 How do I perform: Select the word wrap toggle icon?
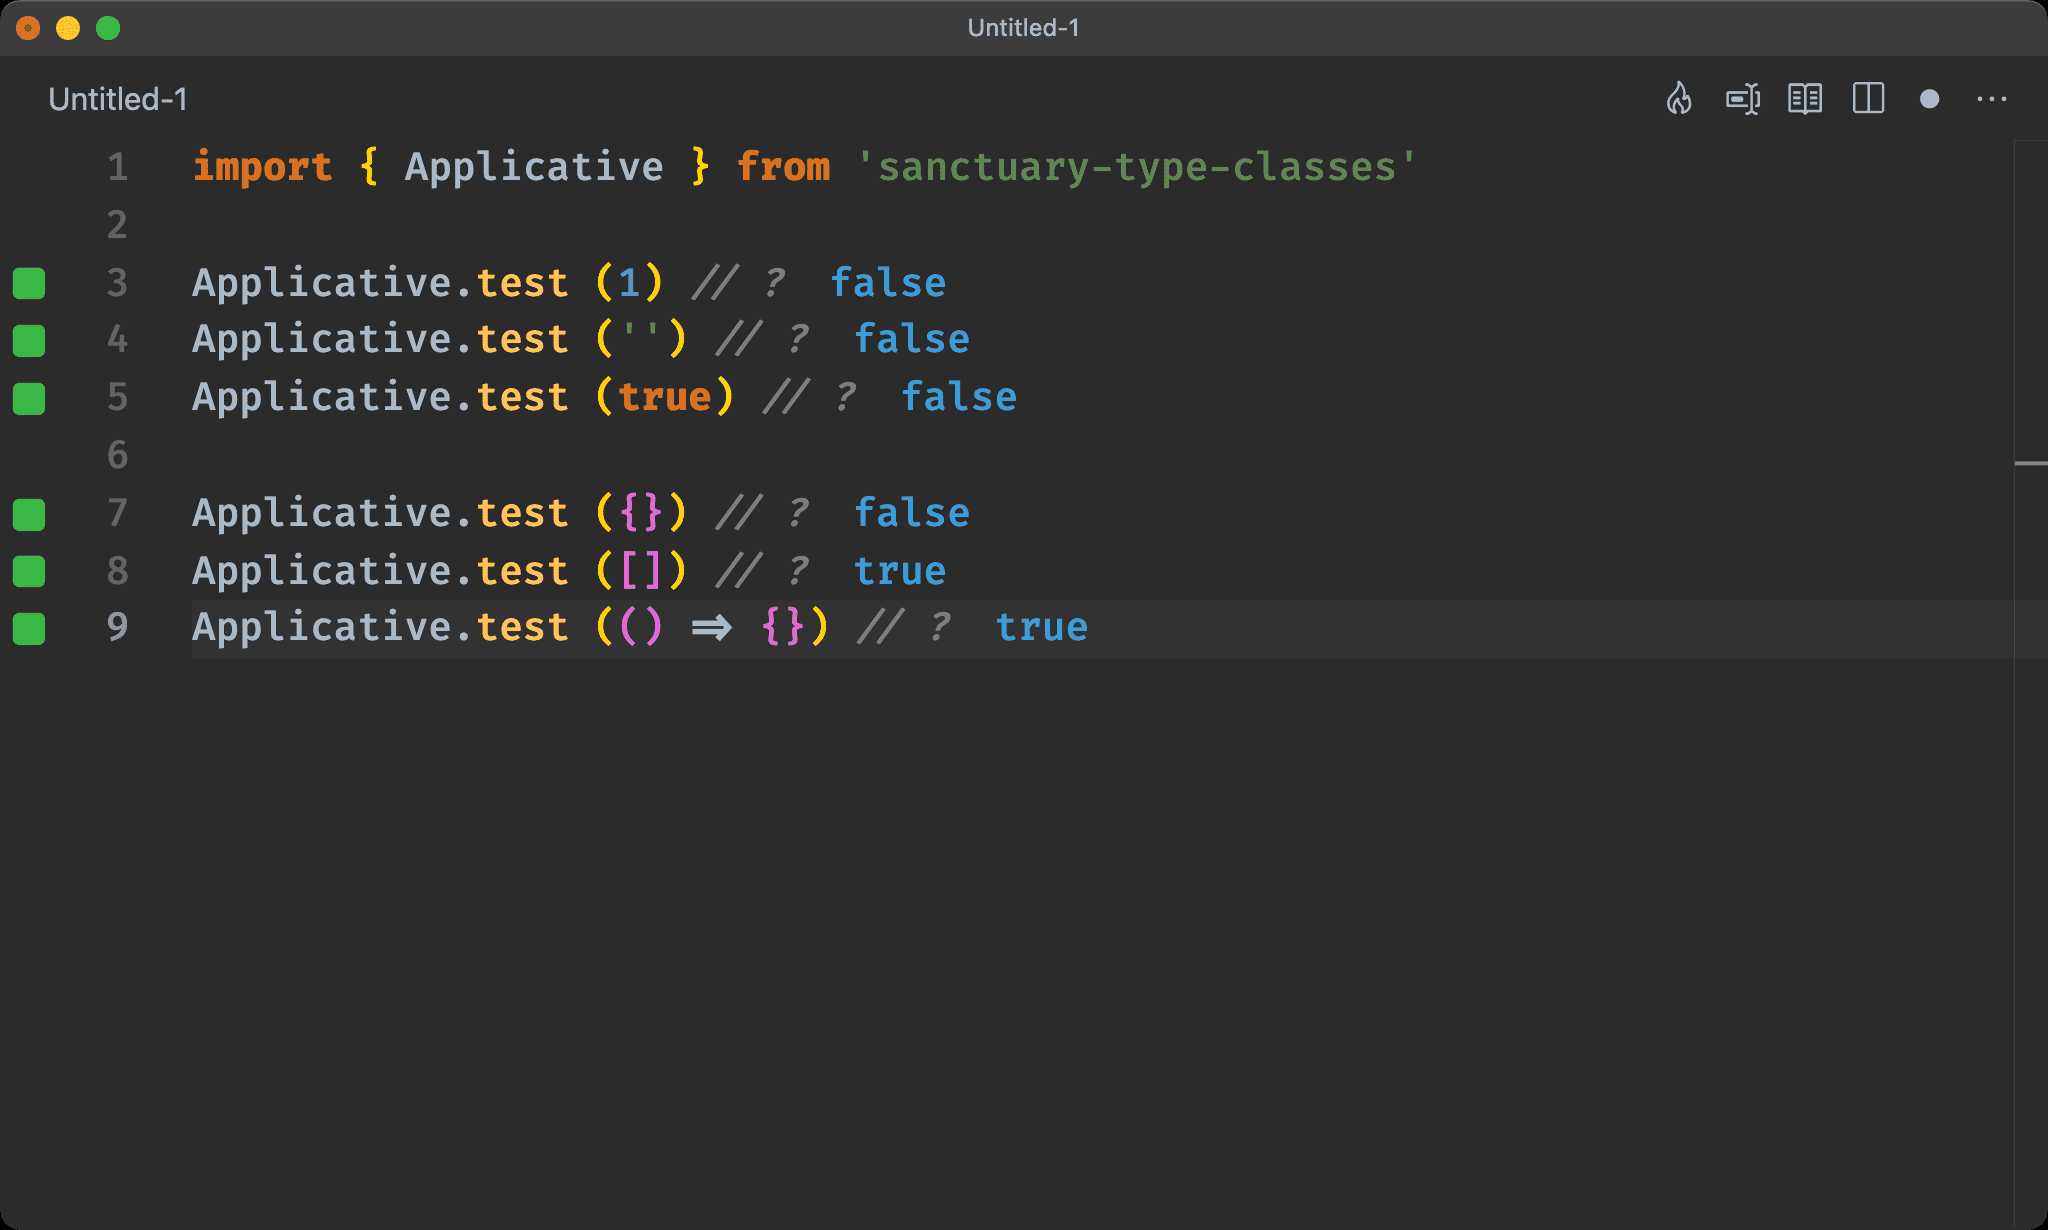(x=1745, y=99)
